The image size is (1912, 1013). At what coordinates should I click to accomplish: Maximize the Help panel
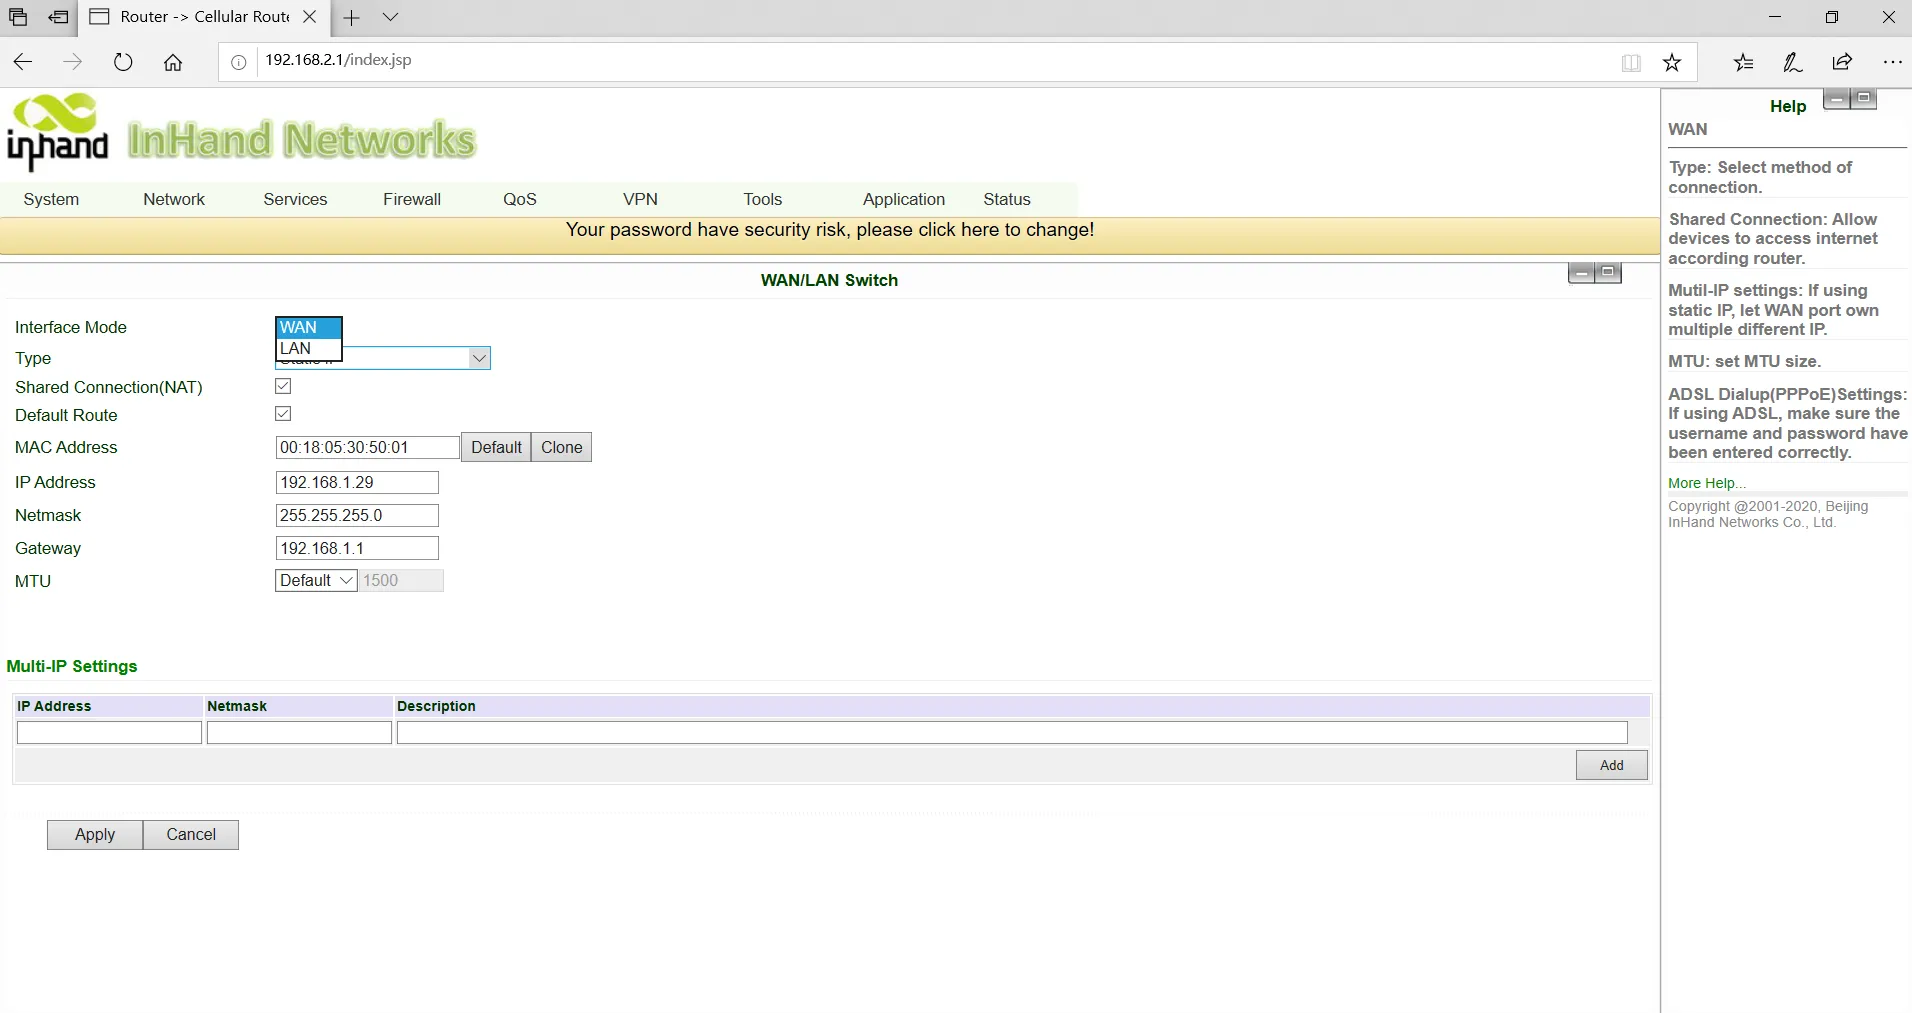(1864, 99)
